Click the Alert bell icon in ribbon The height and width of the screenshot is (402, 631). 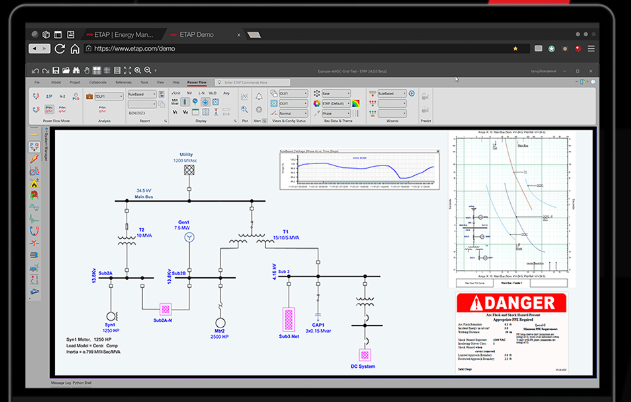pyautogui.click(x=259, y=95)
